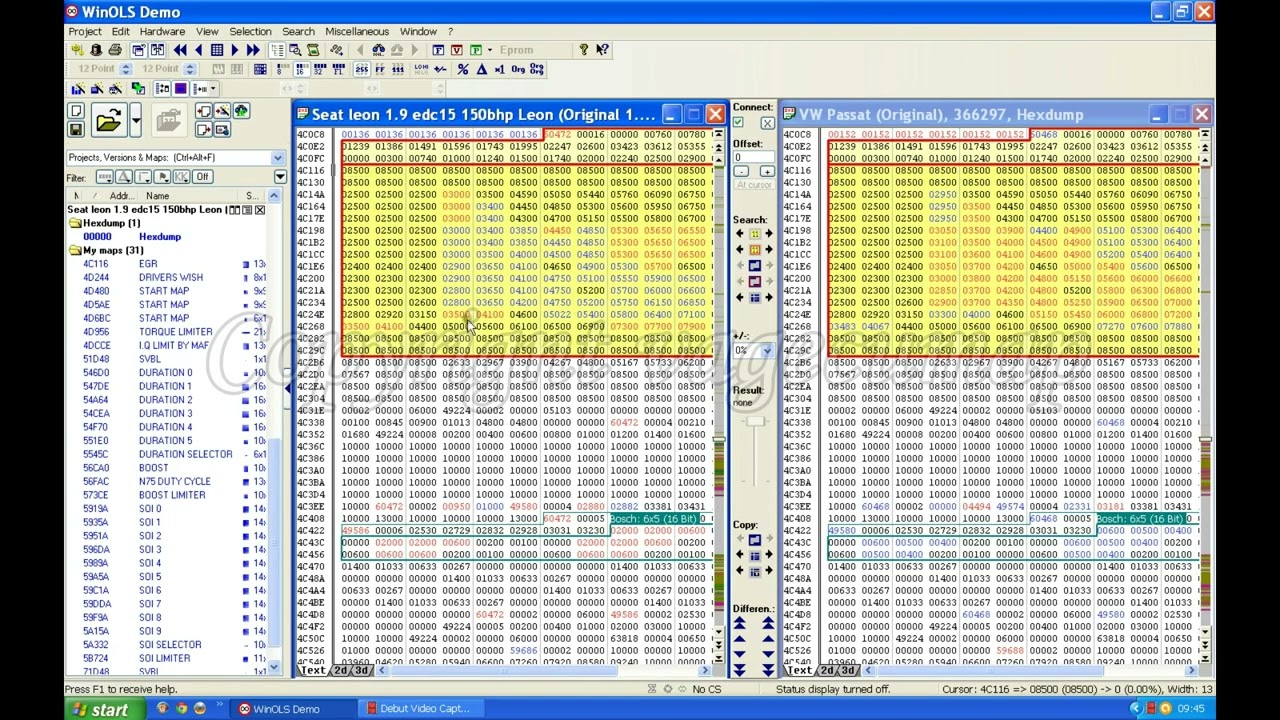Click the save floppy disk icon
The height and width of the screenshot is (720, 1280).
(76, 129)
